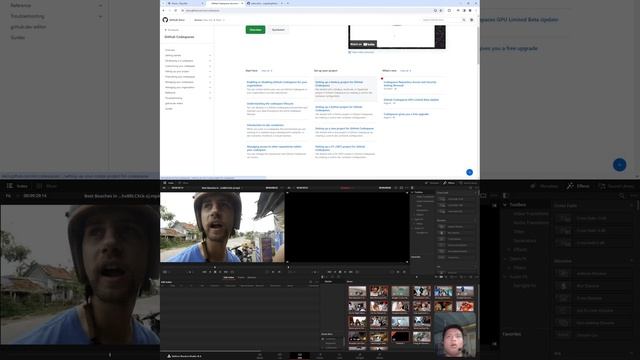Switch to the Media page in DaVinci Resolve
Screen dimensions: 640x360
[260, 356]
